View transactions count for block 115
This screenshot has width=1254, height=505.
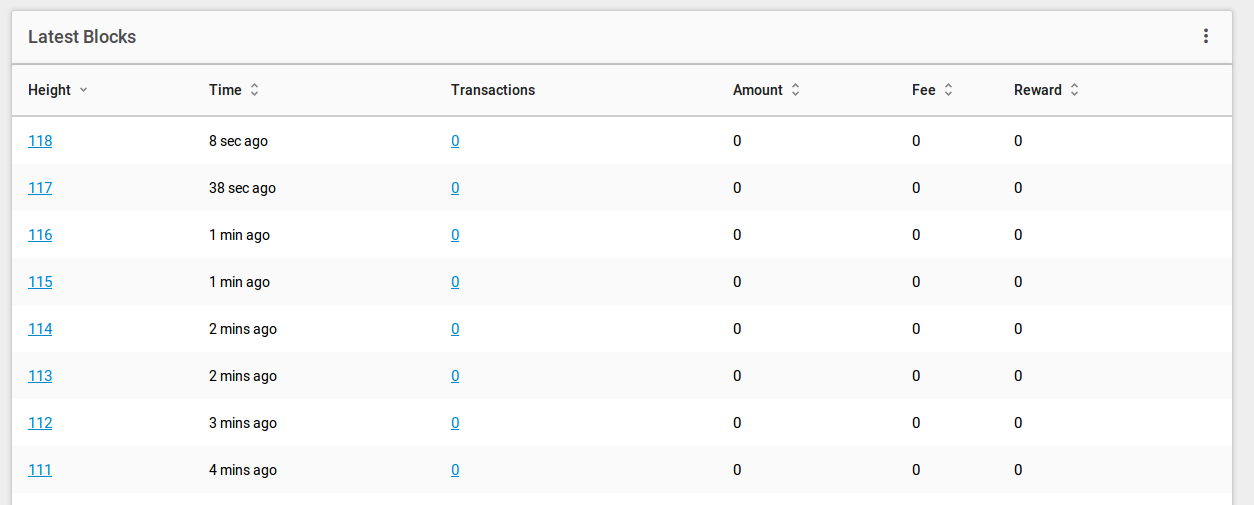[x=455, y=282]
